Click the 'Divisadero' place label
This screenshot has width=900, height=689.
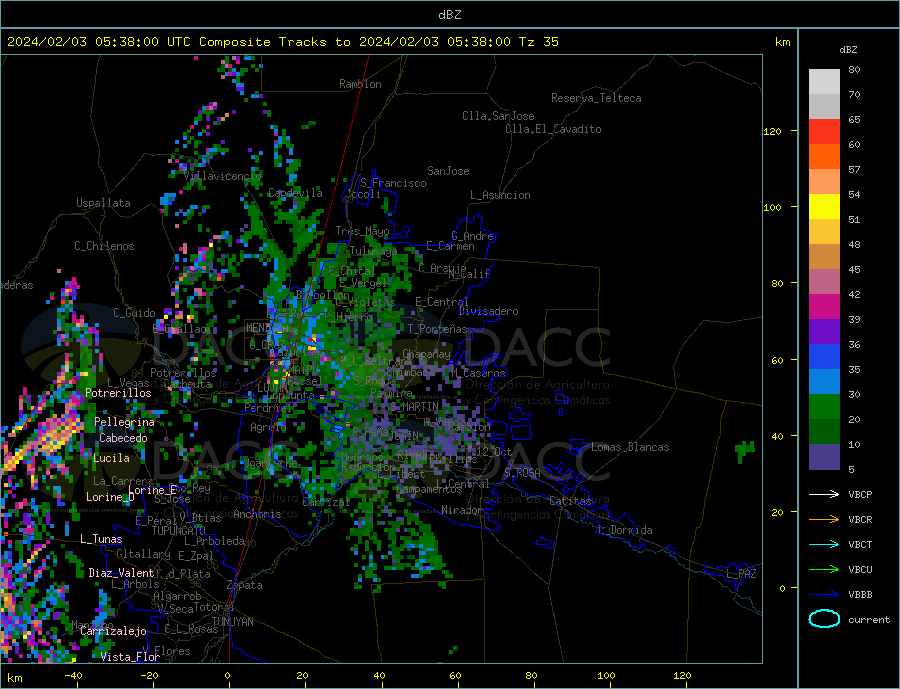pyautogui.click(x=488, y=311)
